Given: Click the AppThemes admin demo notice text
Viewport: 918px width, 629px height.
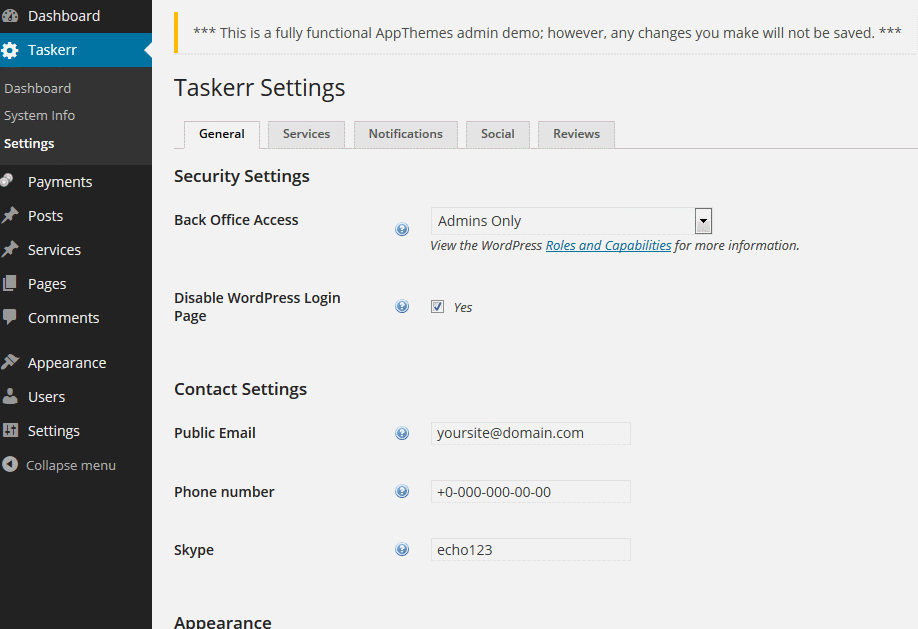Looking at the screenshot, I should coord(547,33).
